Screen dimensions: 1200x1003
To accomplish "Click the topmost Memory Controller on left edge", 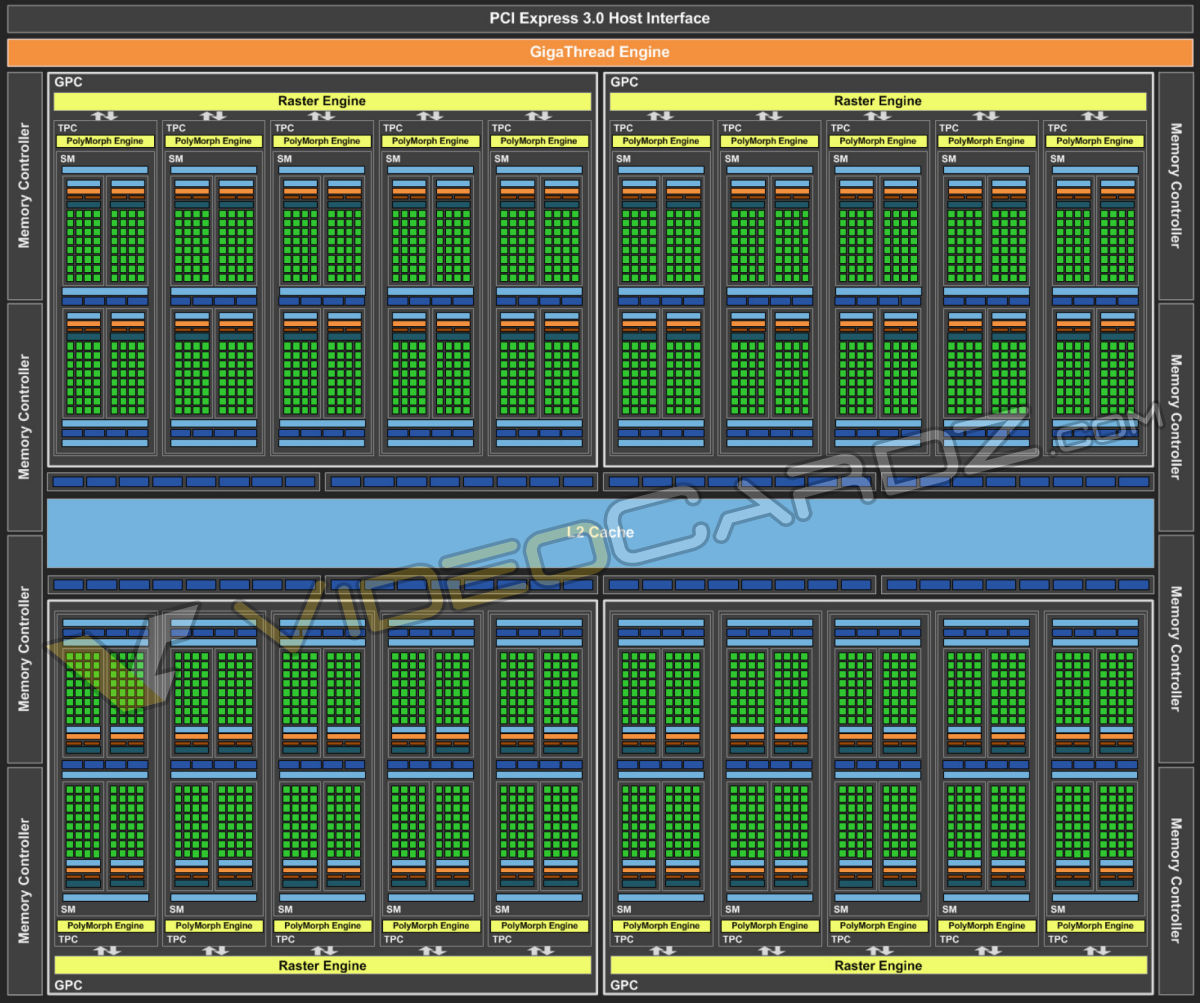I will click(x=25, y=186).
